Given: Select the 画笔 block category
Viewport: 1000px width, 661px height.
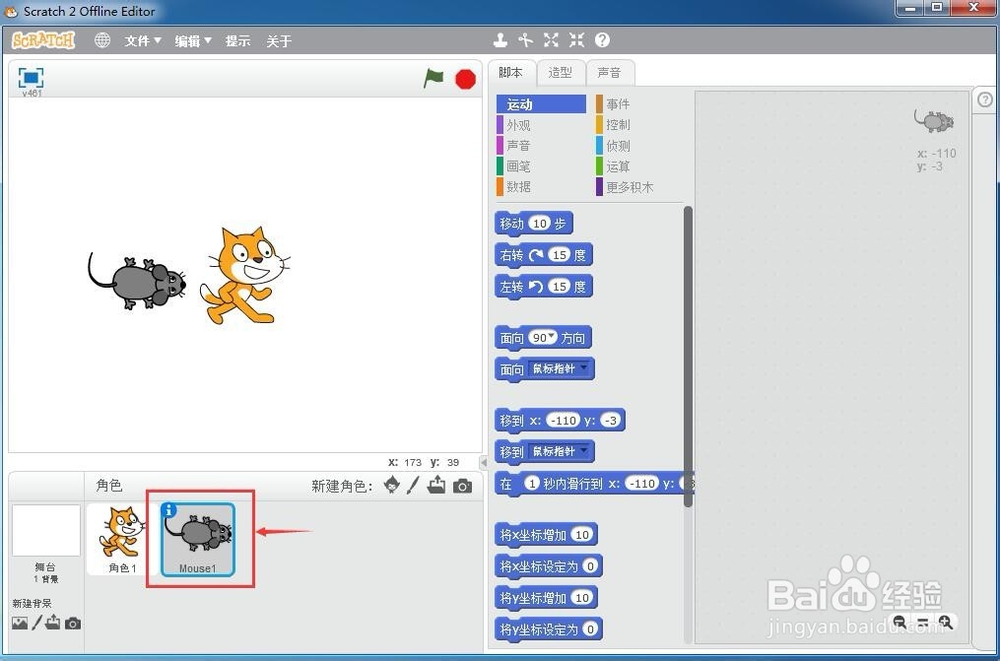Looking at the screenshot, I should [541, 167].
